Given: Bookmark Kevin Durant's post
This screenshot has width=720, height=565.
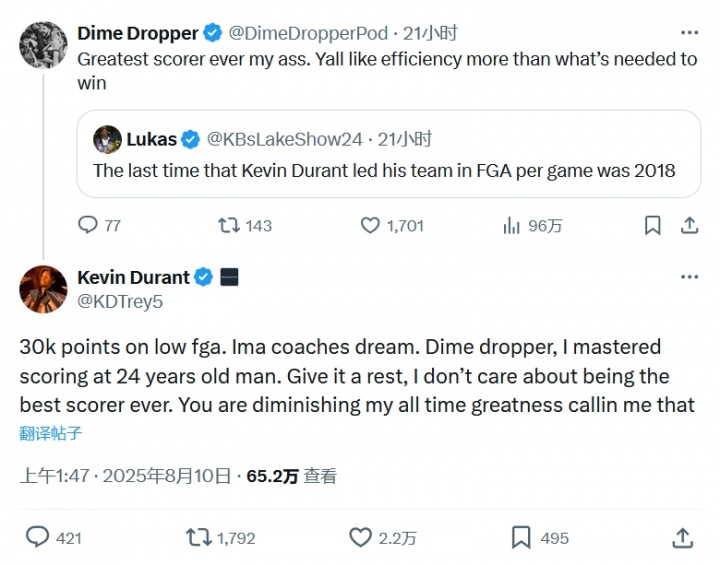Looking at the screenshot, I should (x=521, y=537).
